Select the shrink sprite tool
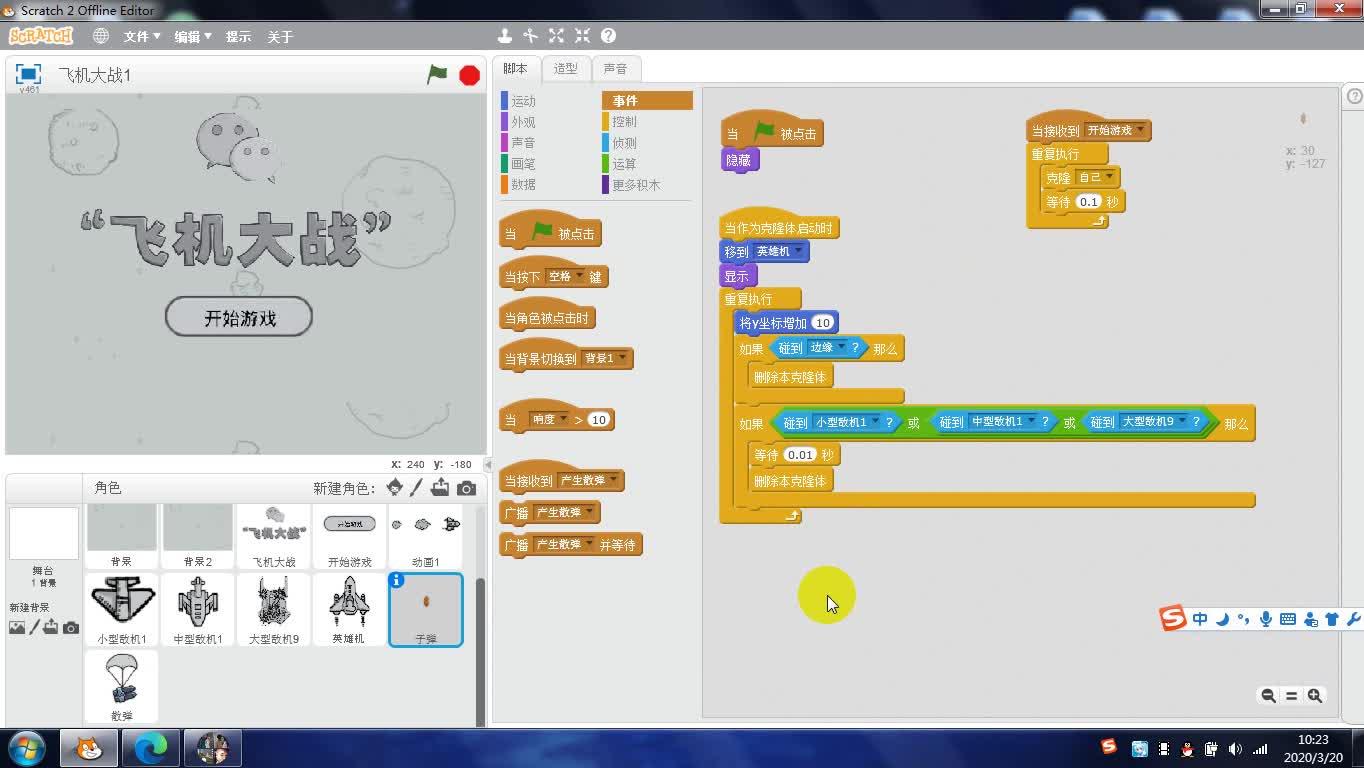 point(582,35)
